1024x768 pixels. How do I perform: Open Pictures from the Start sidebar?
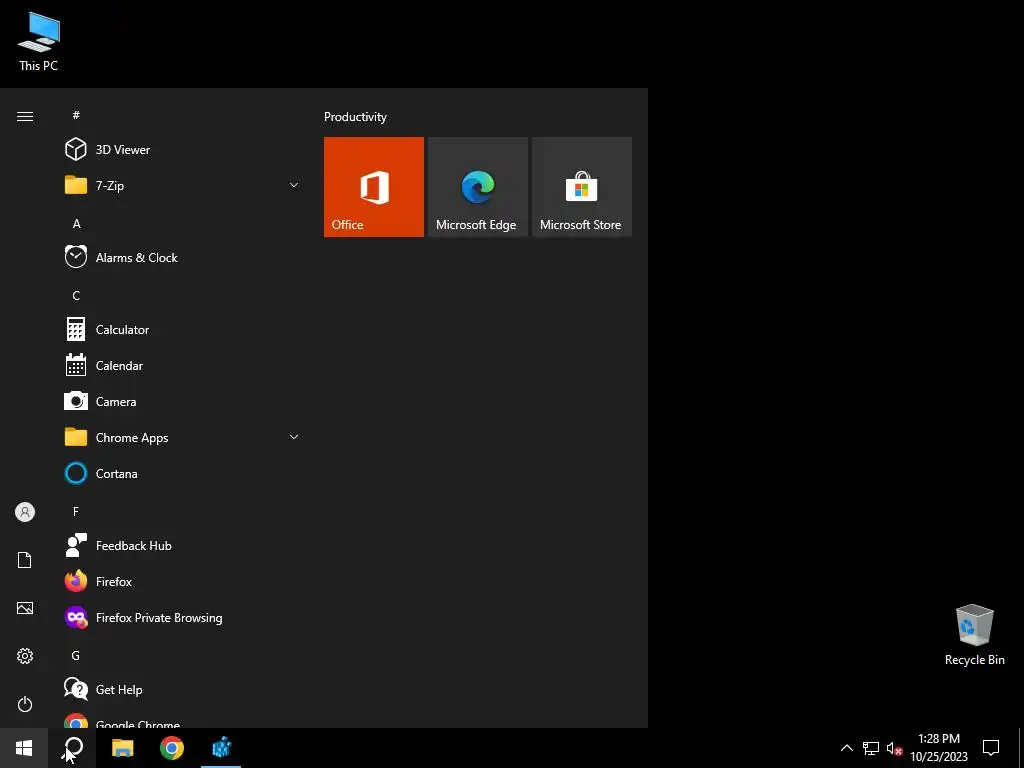pos(25,608)
